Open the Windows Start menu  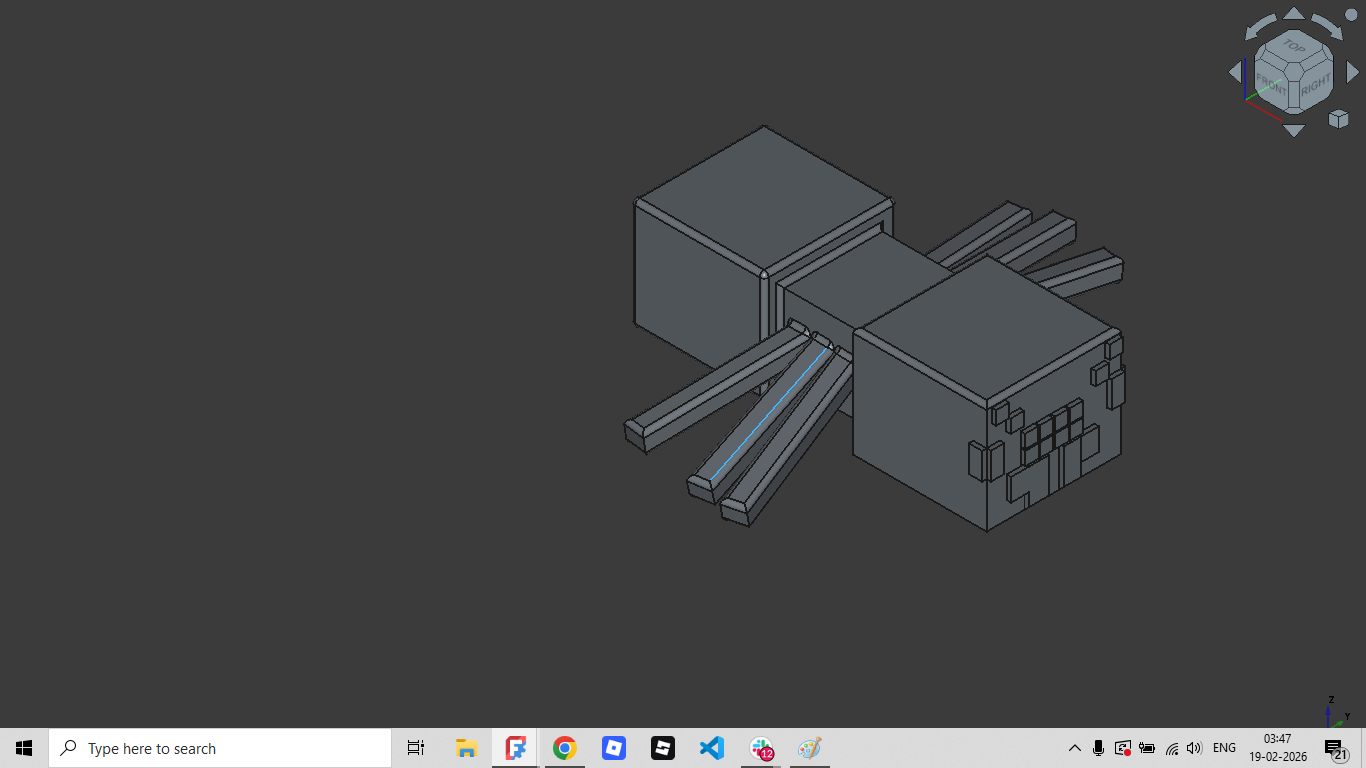click(x=24, y=748)
